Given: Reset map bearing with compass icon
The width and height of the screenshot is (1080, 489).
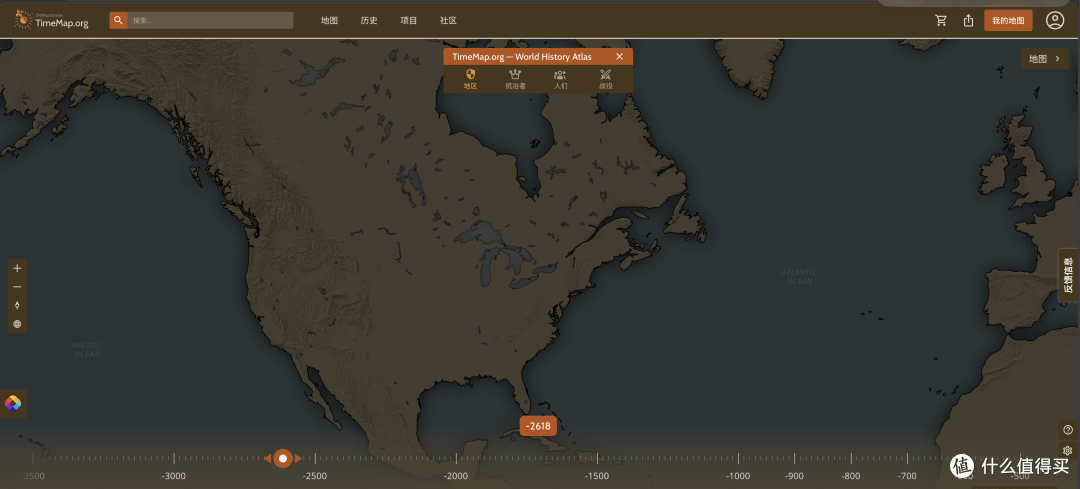Looking at the screenshot, I should click(x=17, y=305).
